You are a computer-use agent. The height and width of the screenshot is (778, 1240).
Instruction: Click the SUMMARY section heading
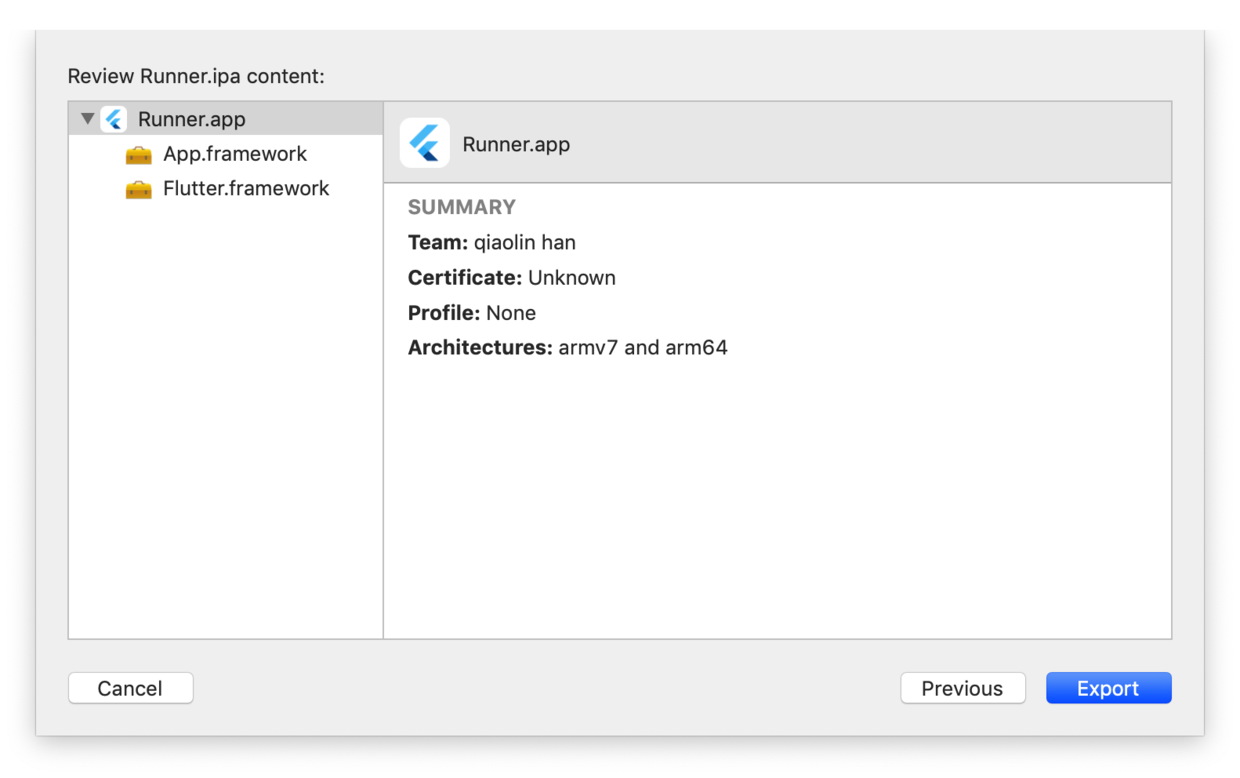coord(462,207)
